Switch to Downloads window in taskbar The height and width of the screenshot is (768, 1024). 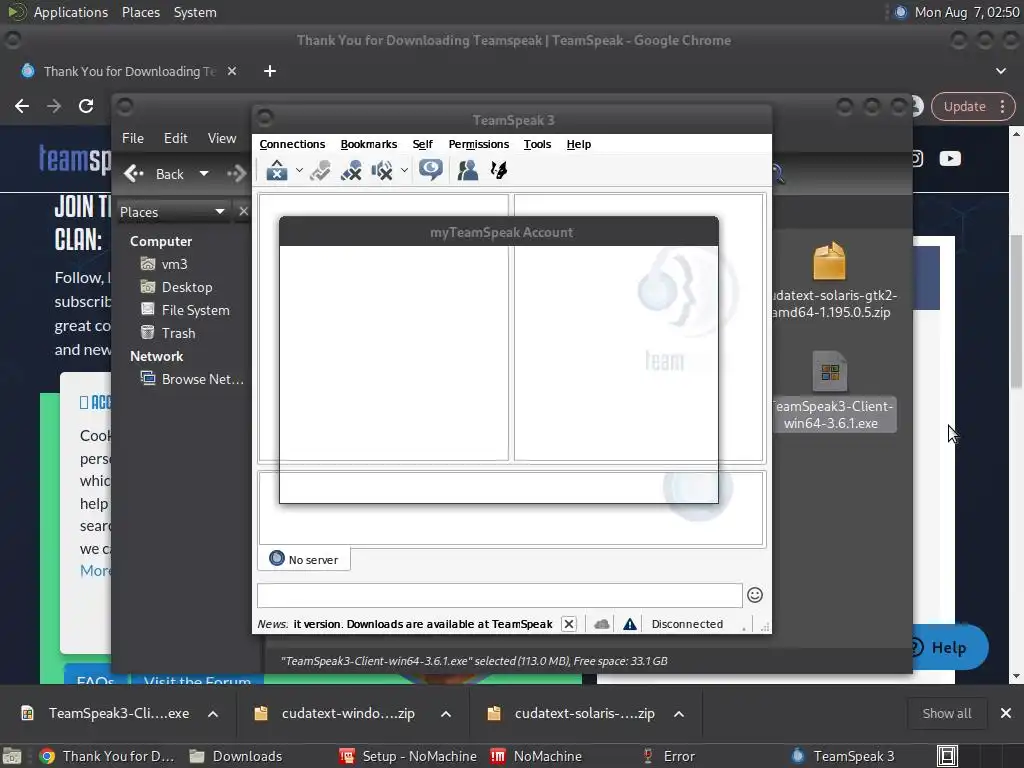(236, 756)
